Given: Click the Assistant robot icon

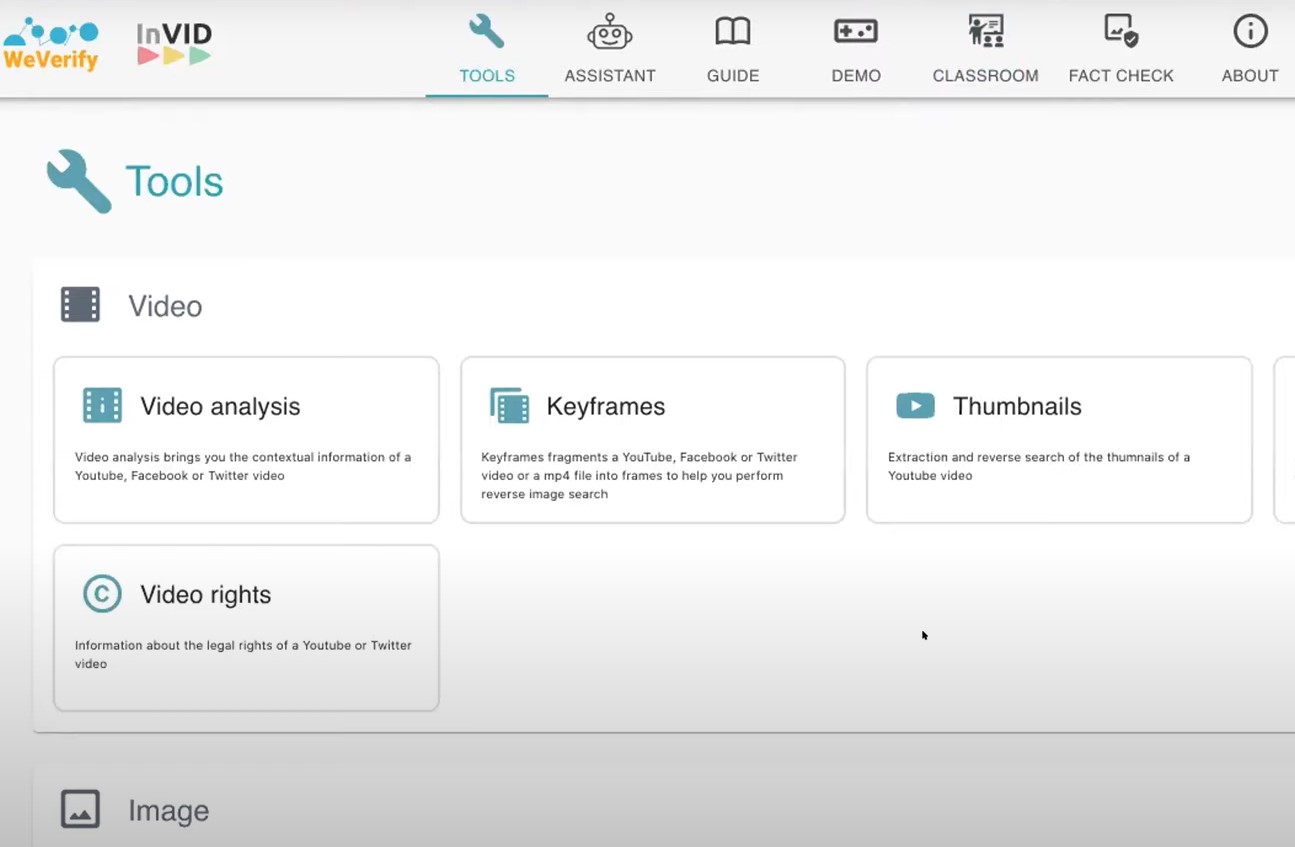Looking at the screenshot, I should [x=610, y=31].
